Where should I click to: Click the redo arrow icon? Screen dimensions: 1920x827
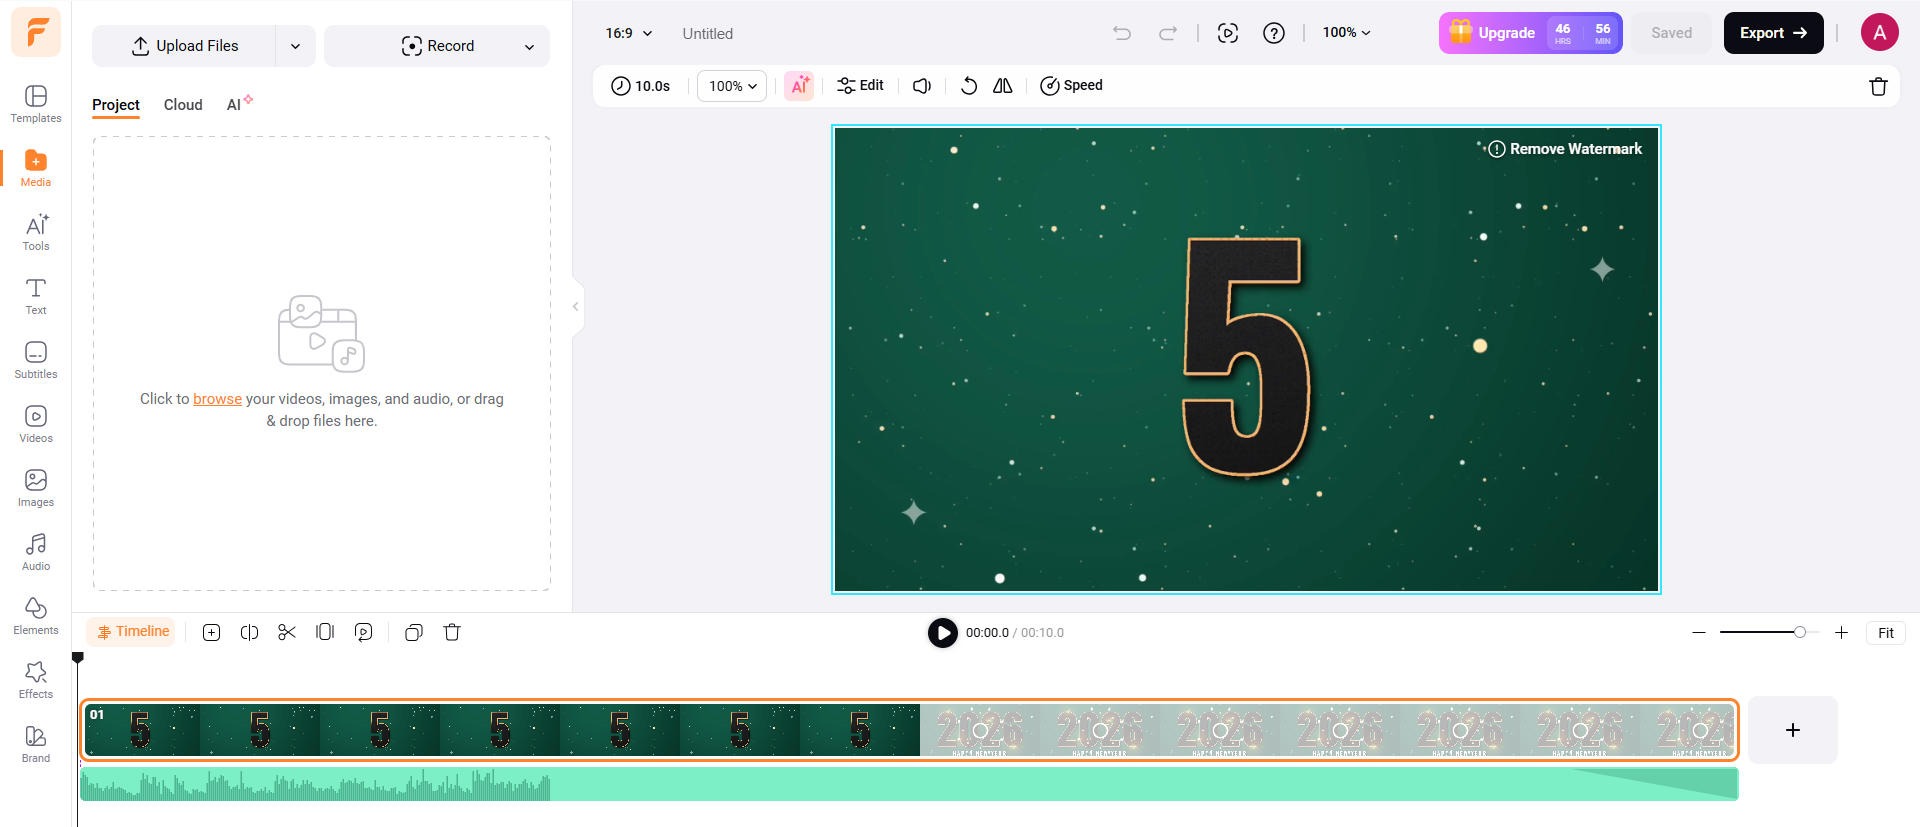[1168, 33]
